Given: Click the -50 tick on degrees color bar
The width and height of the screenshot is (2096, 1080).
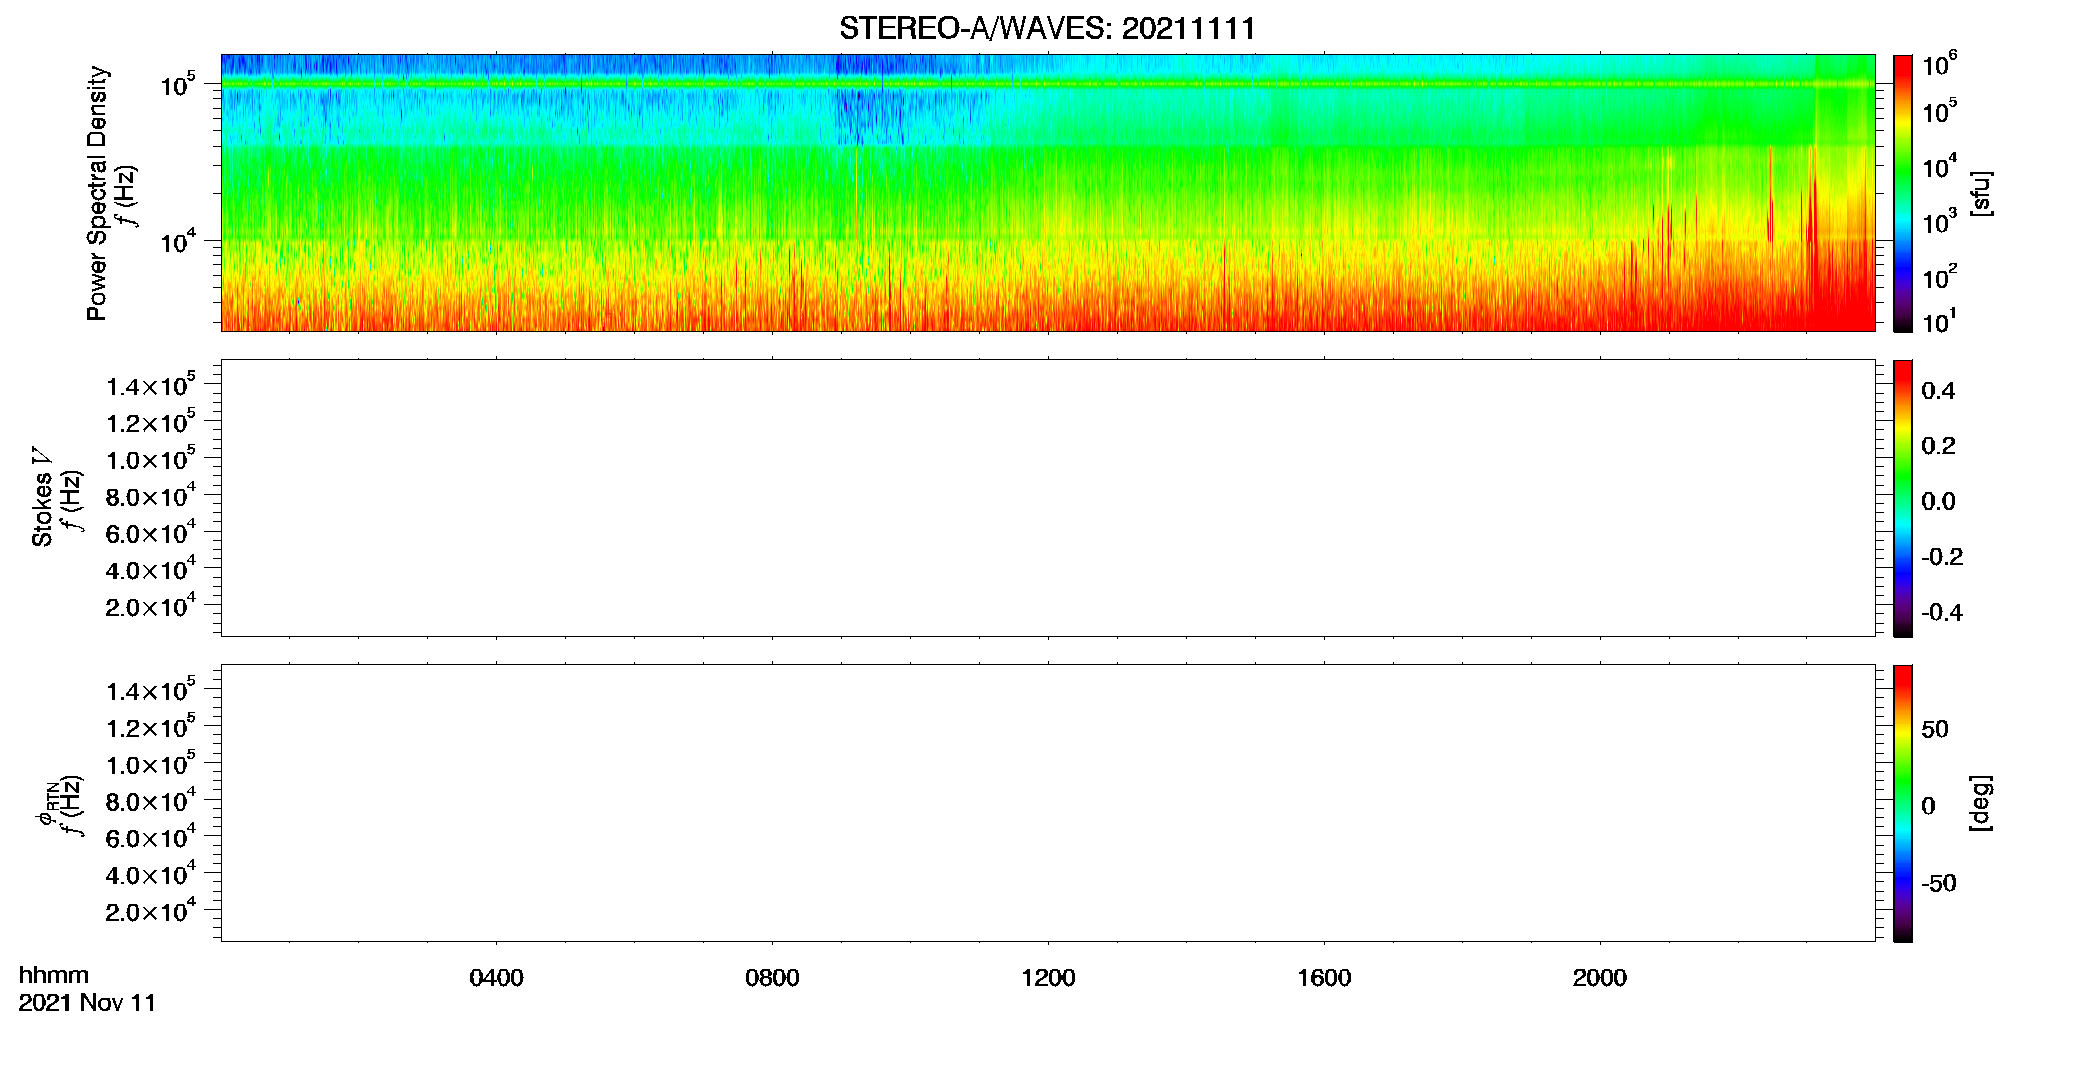Looking at the screenshot, I should tap(1939, 884).
